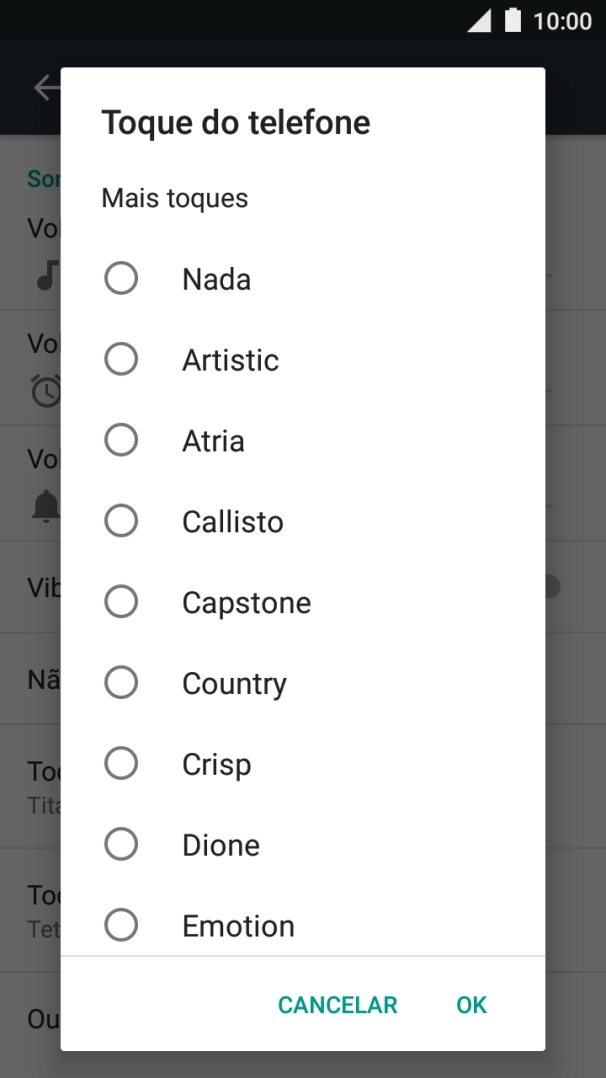The image size is (606, 1078).
Task: Select Emotion ringtone radio button
Action: click(121, 926)
